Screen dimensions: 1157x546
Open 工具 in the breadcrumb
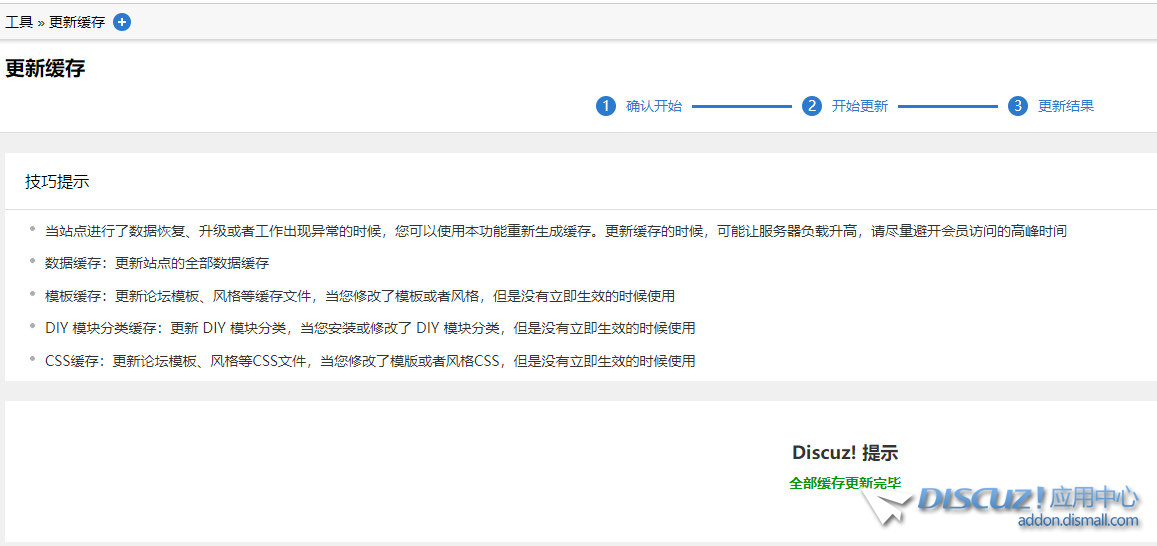(x=19, y=22)
